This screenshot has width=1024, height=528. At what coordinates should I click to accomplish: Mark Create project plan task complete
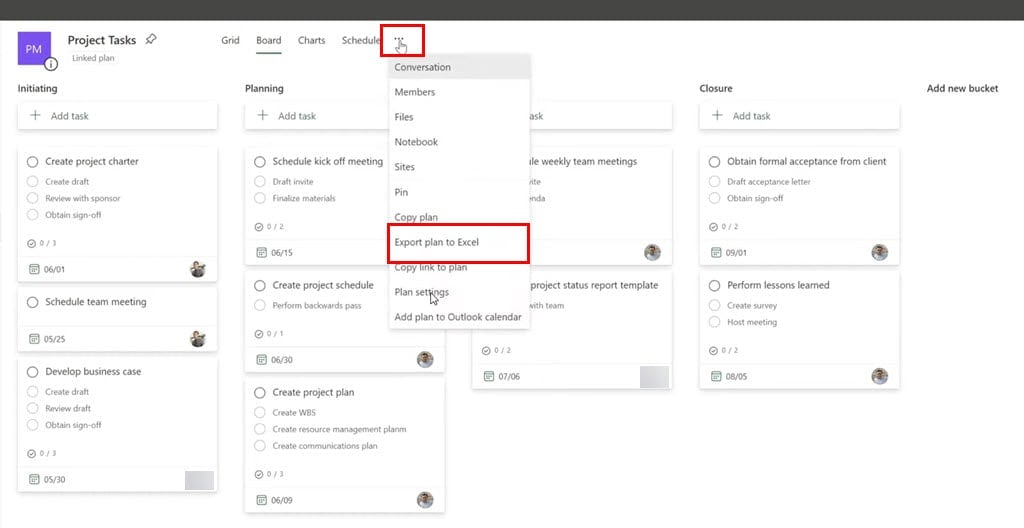click(260, 393)
